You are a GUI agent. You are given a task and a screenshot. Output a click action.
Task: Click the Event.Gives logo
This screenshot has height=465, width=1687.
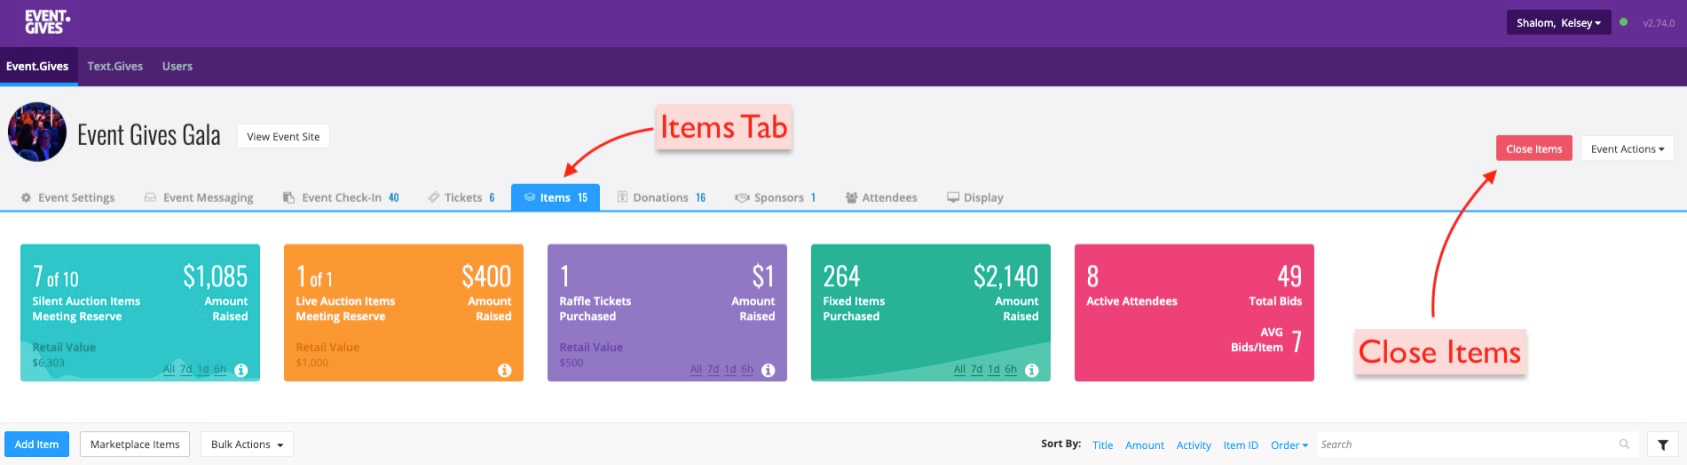click(47, 22)
